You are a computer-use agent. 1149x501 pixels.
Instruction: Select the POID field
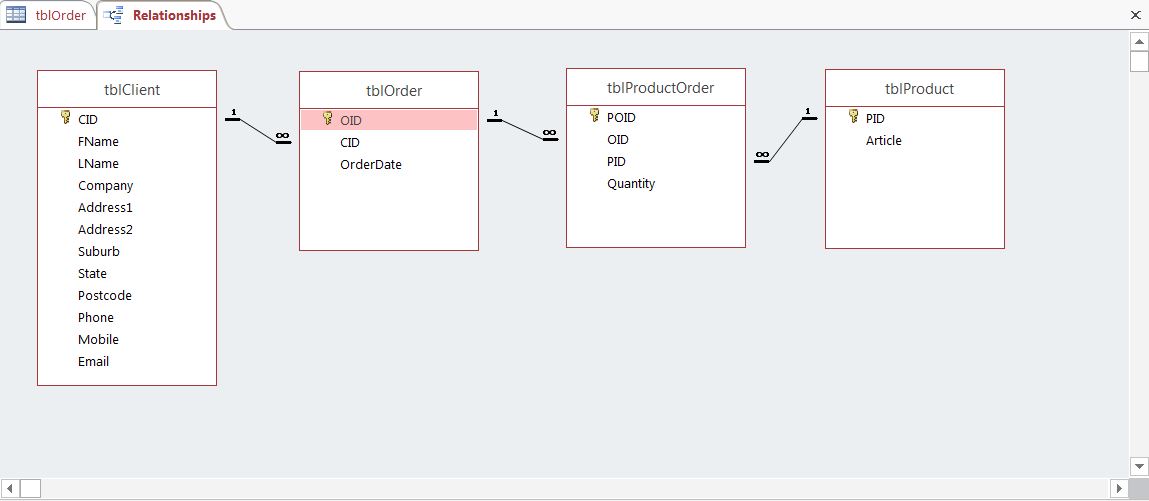(621, 117)
